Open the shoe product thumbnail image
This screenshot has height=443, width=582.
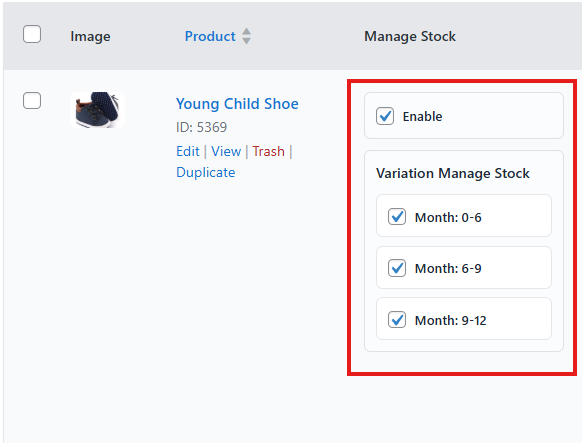pyautogui.click(x=98, y=110)
